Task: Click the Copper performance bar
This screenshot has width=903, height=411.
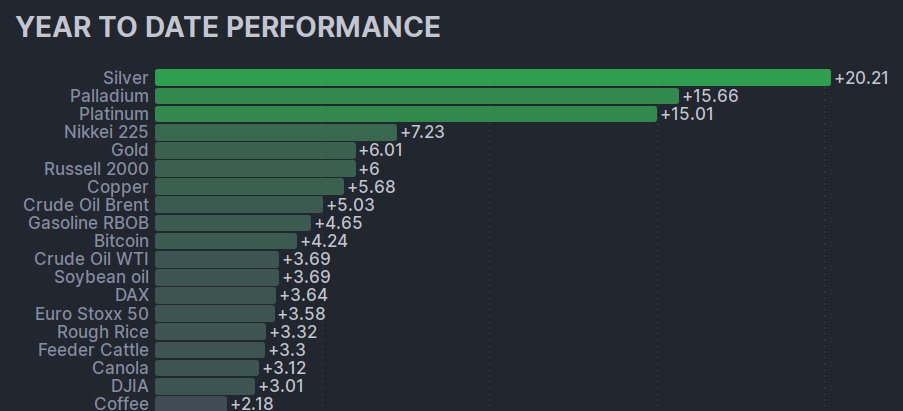Action: tap(249, 187)
